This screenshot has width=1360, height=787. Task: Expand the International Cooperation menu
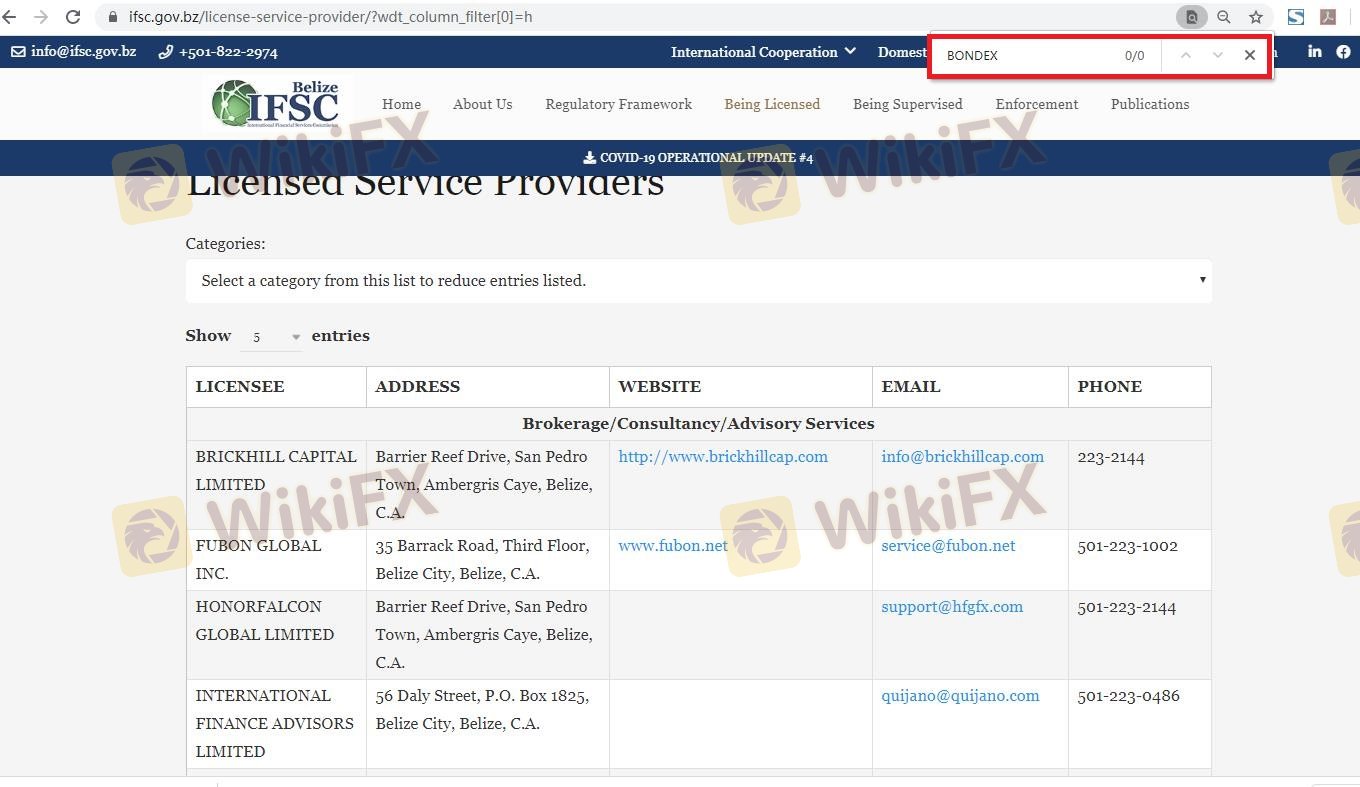click(763, 52)
